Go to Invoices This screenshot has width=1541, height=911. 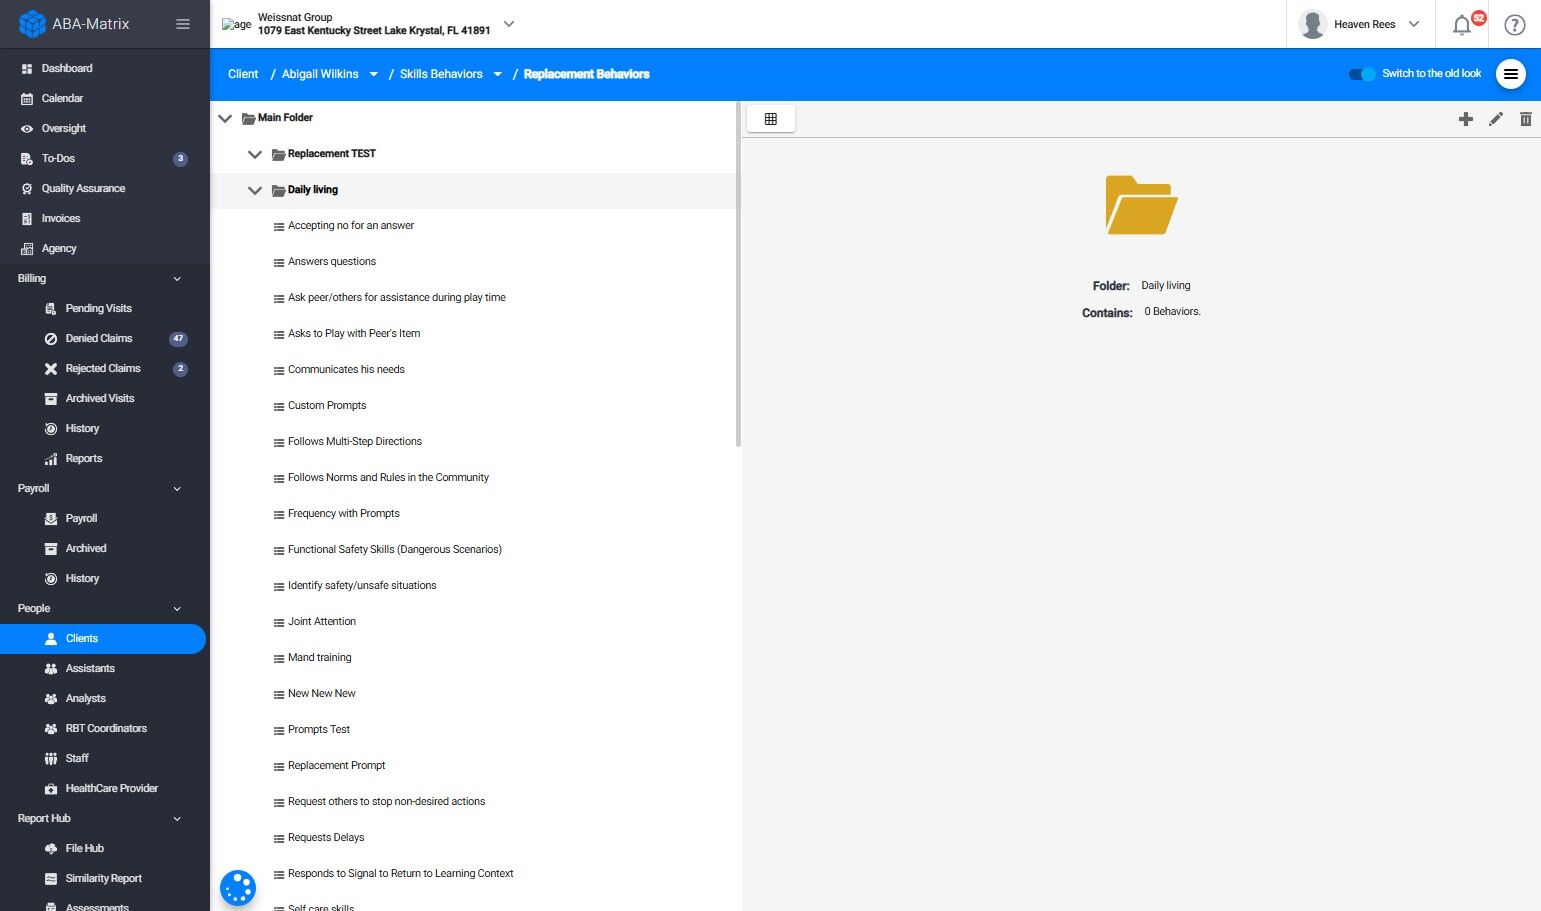coord(61,218)
